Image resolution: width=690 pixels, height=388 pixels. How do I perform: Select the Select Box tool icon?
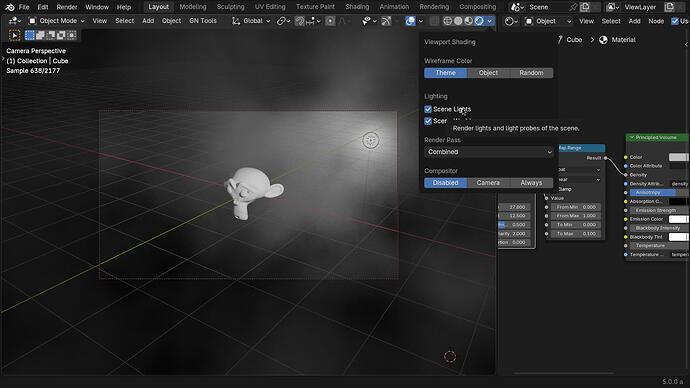(x=15, y=35)
